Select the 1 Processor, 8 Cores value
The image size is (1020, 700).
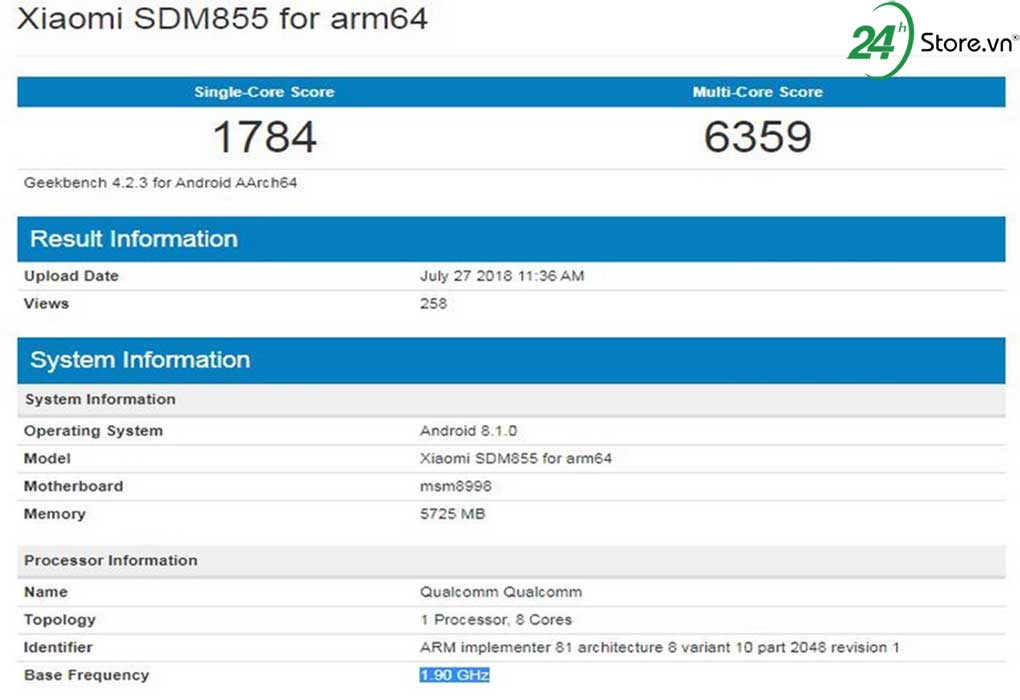(x=496, y=620)
